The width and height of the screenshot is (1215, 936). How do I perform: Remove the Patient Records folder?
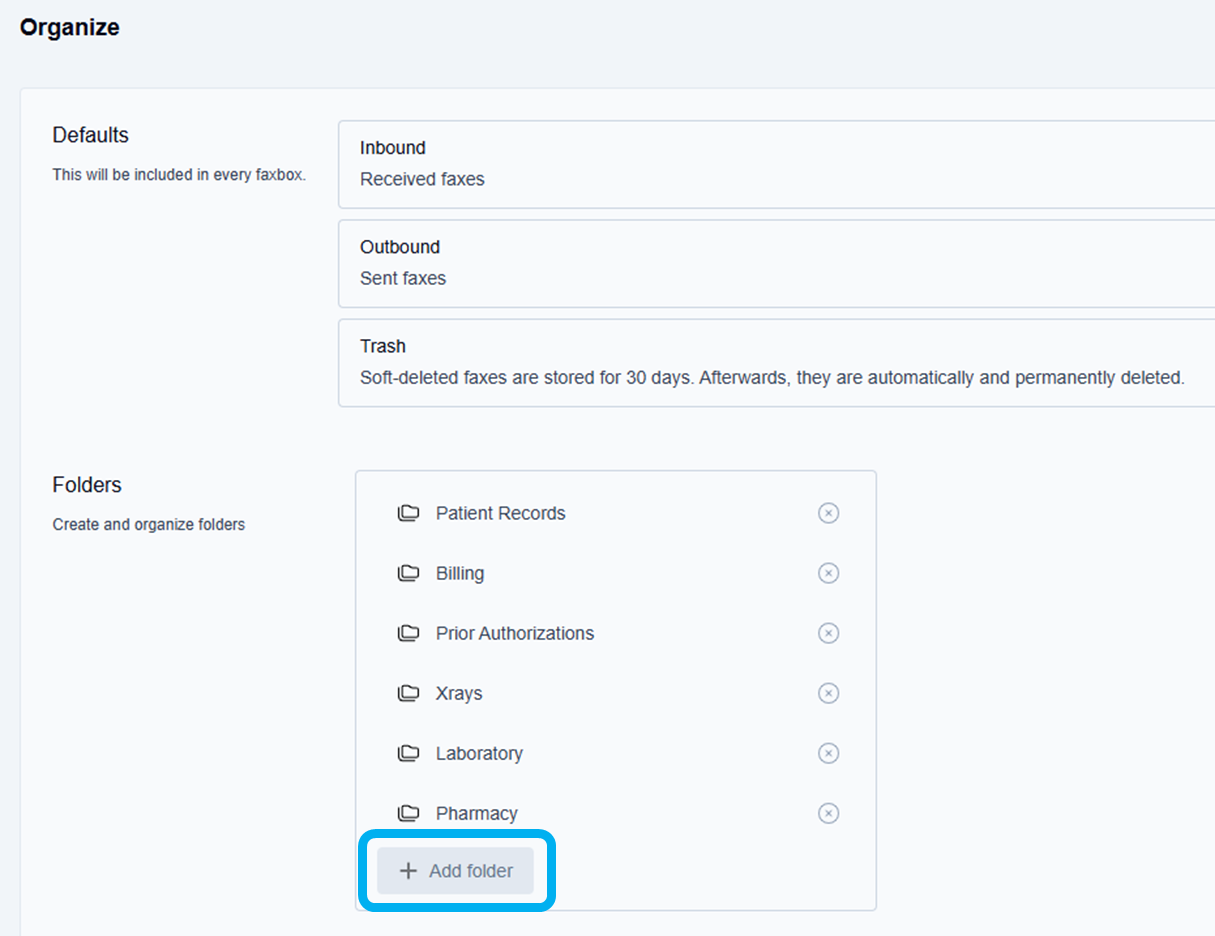pos(828,513)
